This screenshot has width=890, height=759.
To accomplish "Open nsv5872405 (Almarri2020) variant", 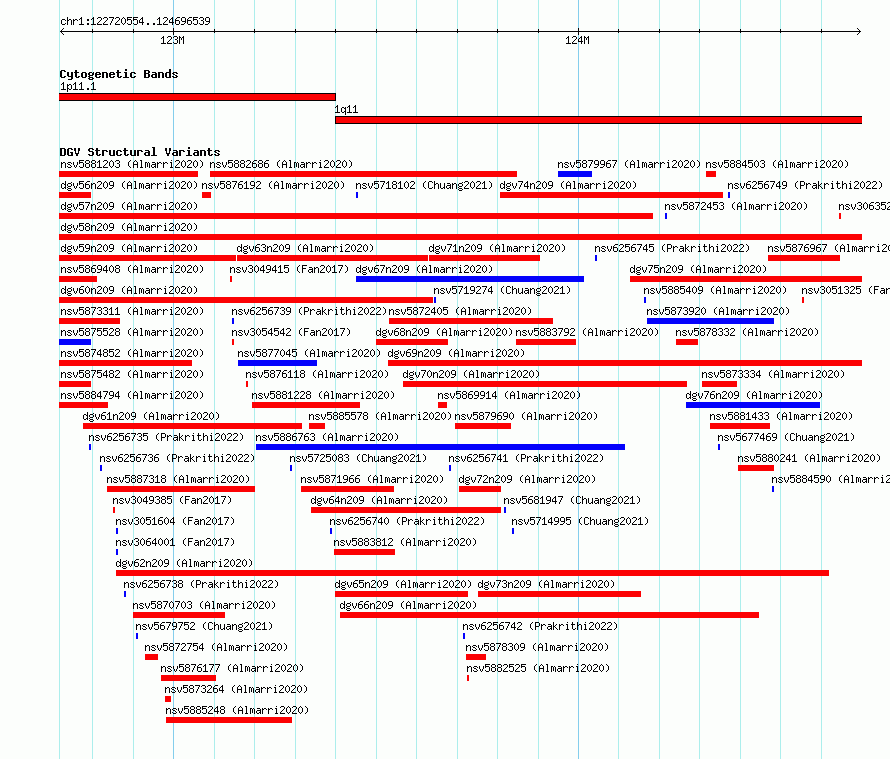I will [x=471, y=321].
